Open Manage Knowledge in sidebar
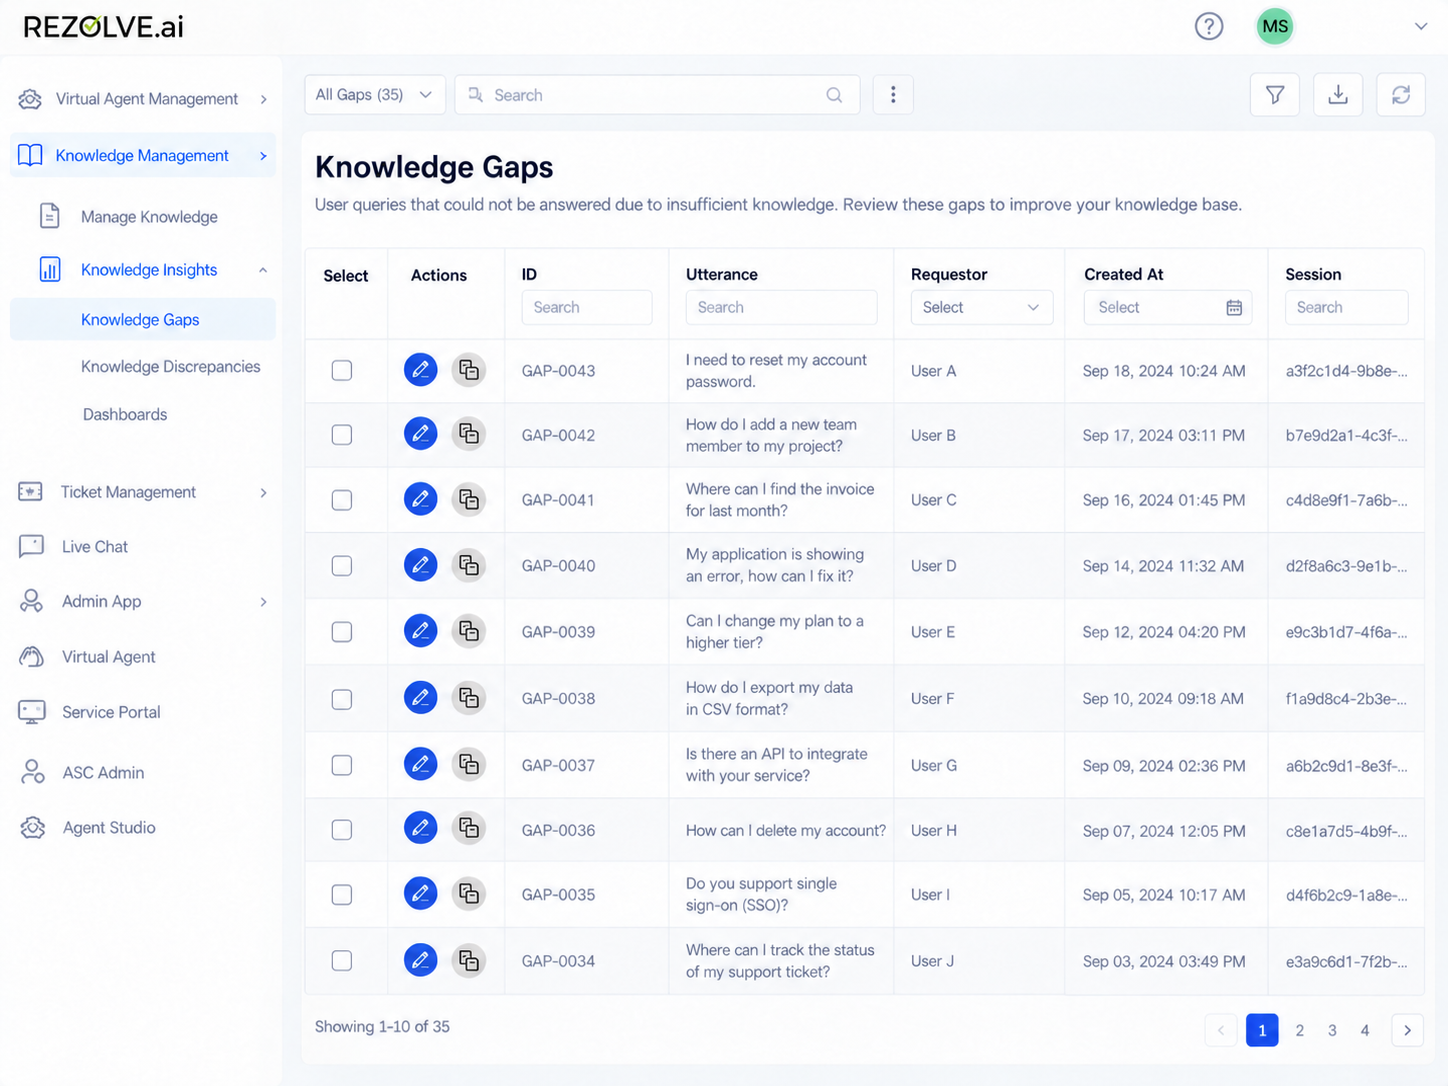This screenshot has height=1086, width=1448. tap(149, 217)
